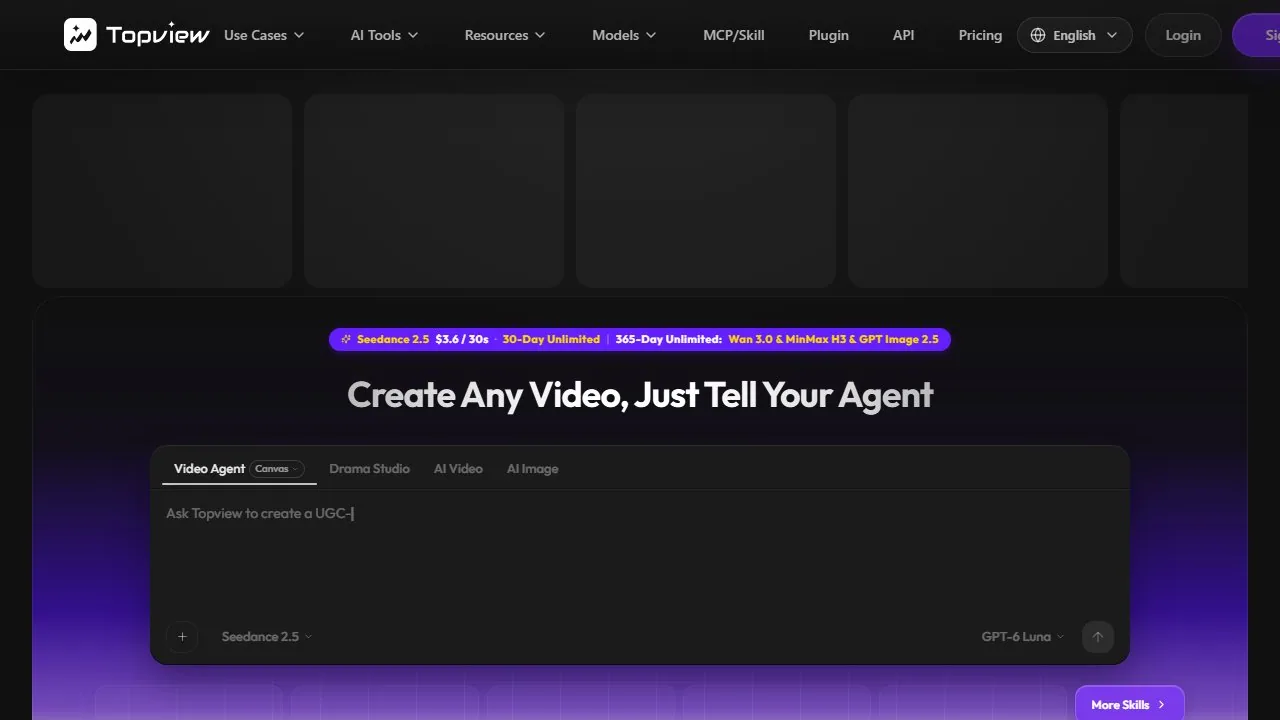Image resolution: width=1280 pixels, height=720 pixels.
Task: Click the send arrow button
Action: tap(1098, 637)
